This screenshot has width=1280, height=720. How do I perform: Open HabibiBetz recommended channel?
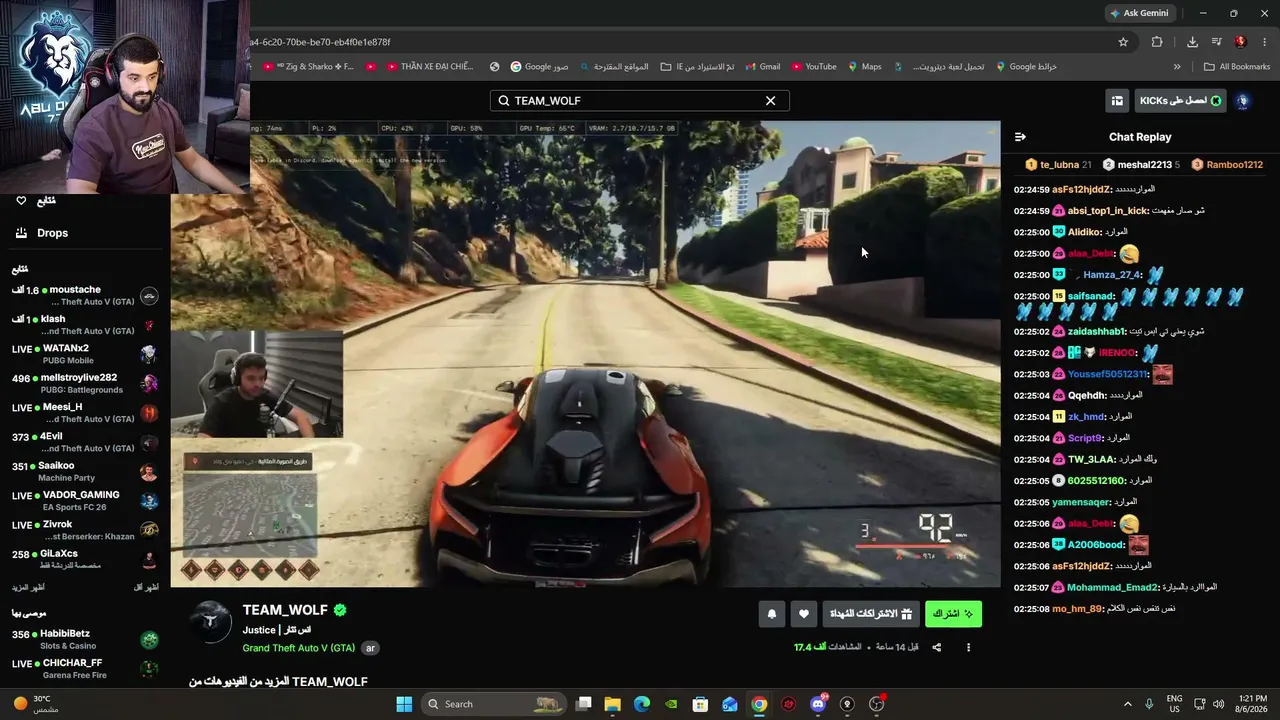[x=85, y=640]
